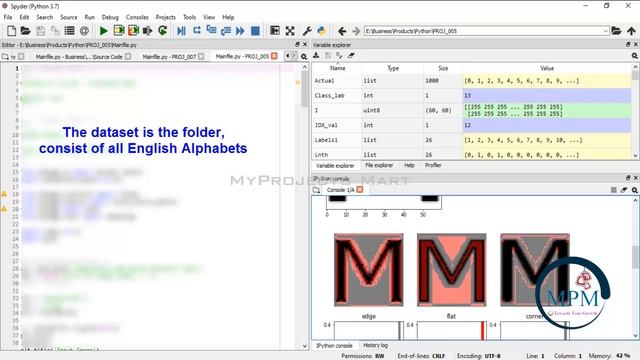Run cell and advance to next
Screen dimensions: 640x360
pos(133,31)
